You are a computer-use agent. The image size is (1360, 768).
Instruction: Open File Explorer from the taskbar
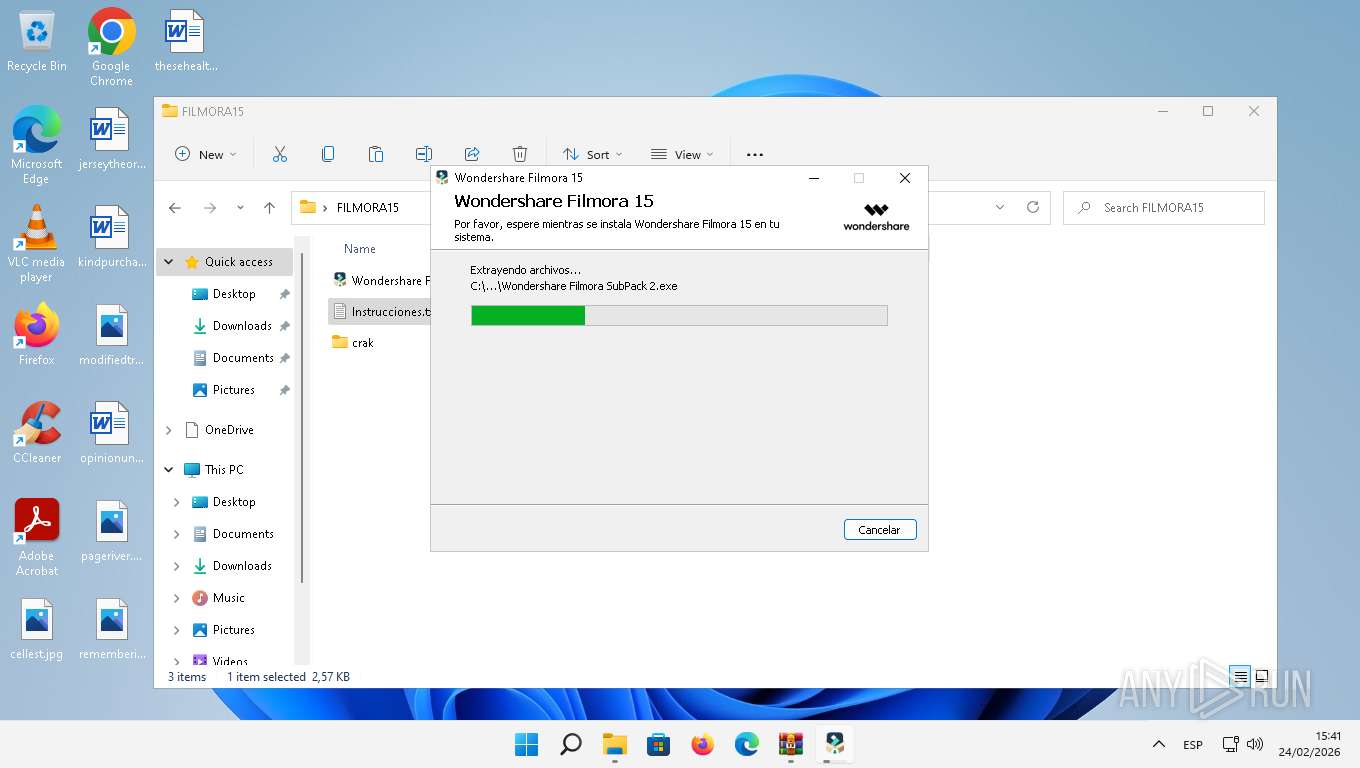614,744
